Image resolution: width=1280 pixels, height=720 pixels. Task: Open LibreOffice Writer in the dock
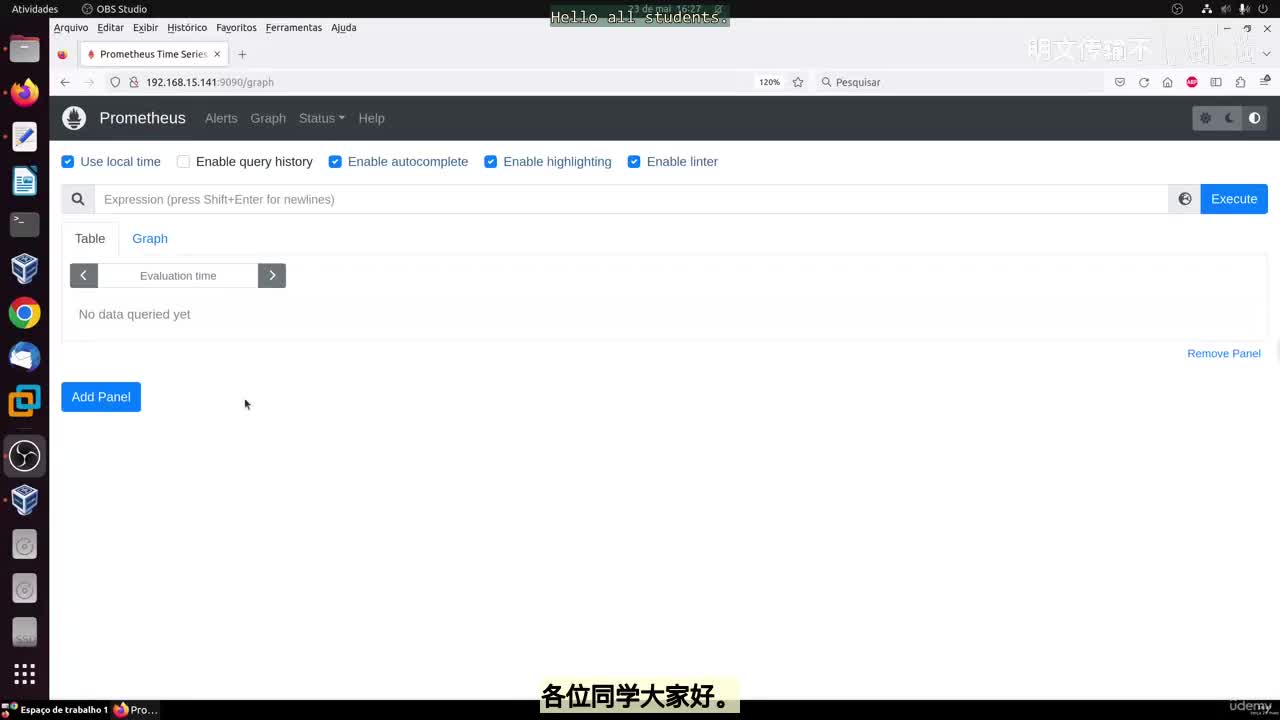point(25,181)
